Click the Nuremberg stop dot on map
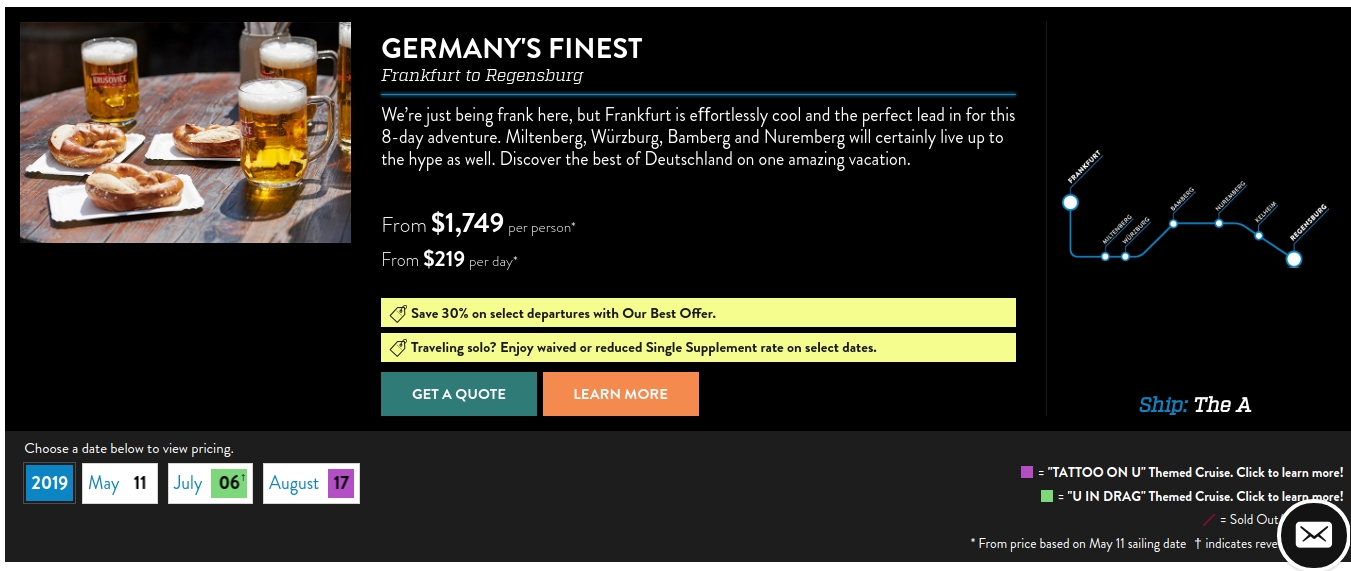The image size is (1351, 571). (1219, 223)
